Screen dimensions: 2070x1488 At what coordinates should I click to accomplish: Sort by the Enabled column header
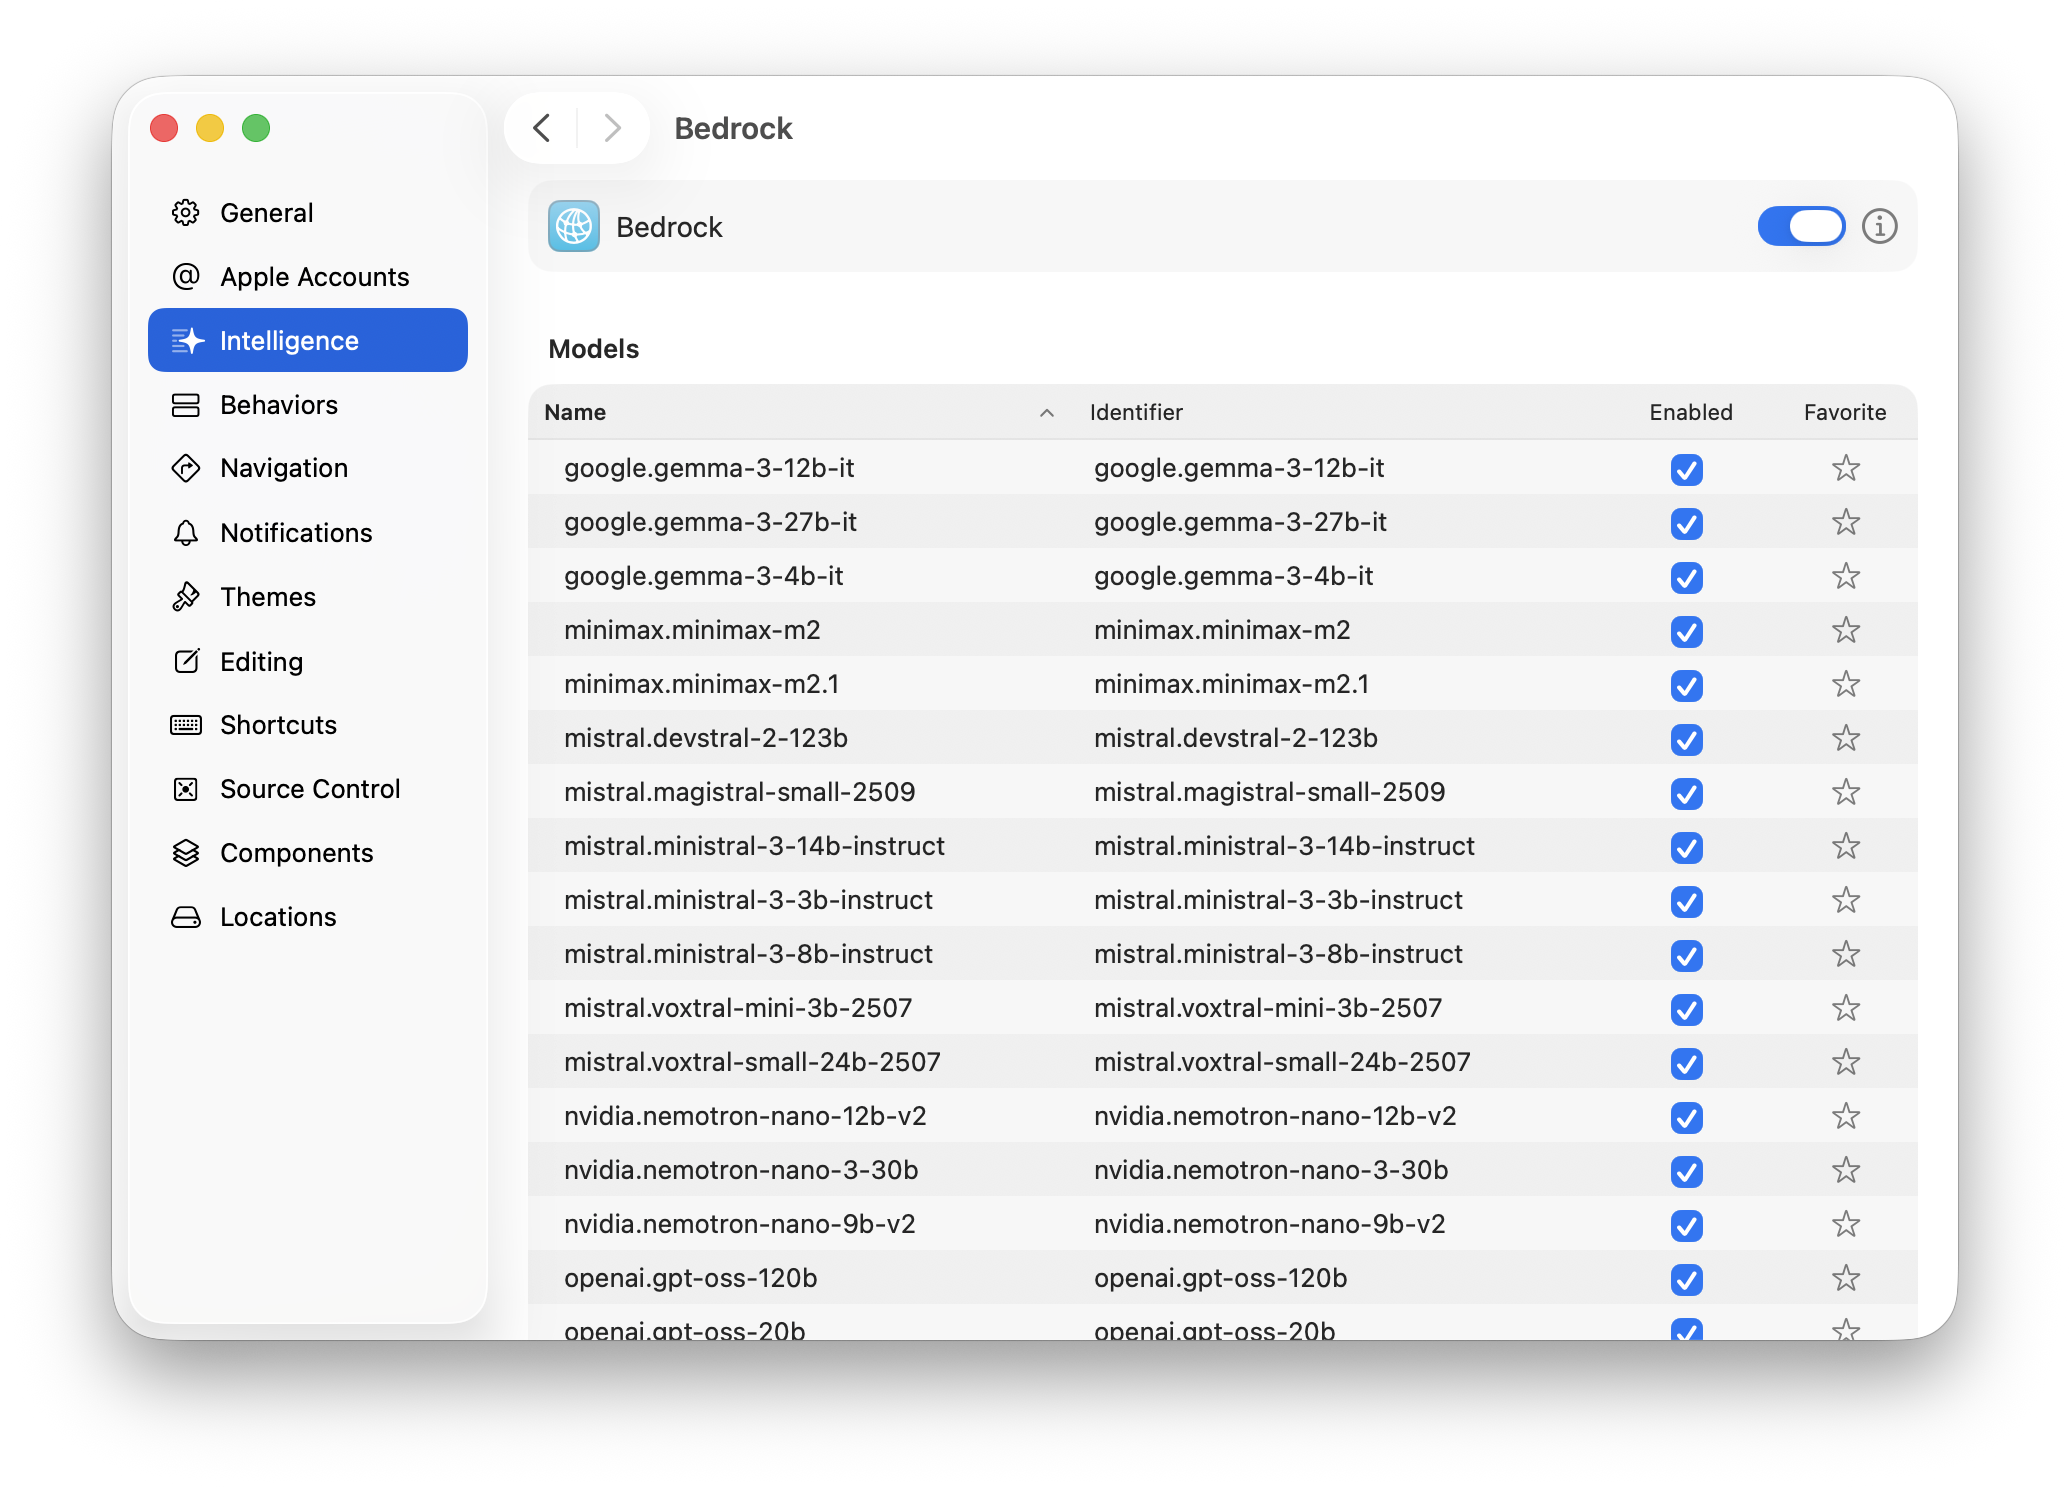(1690, 413)
